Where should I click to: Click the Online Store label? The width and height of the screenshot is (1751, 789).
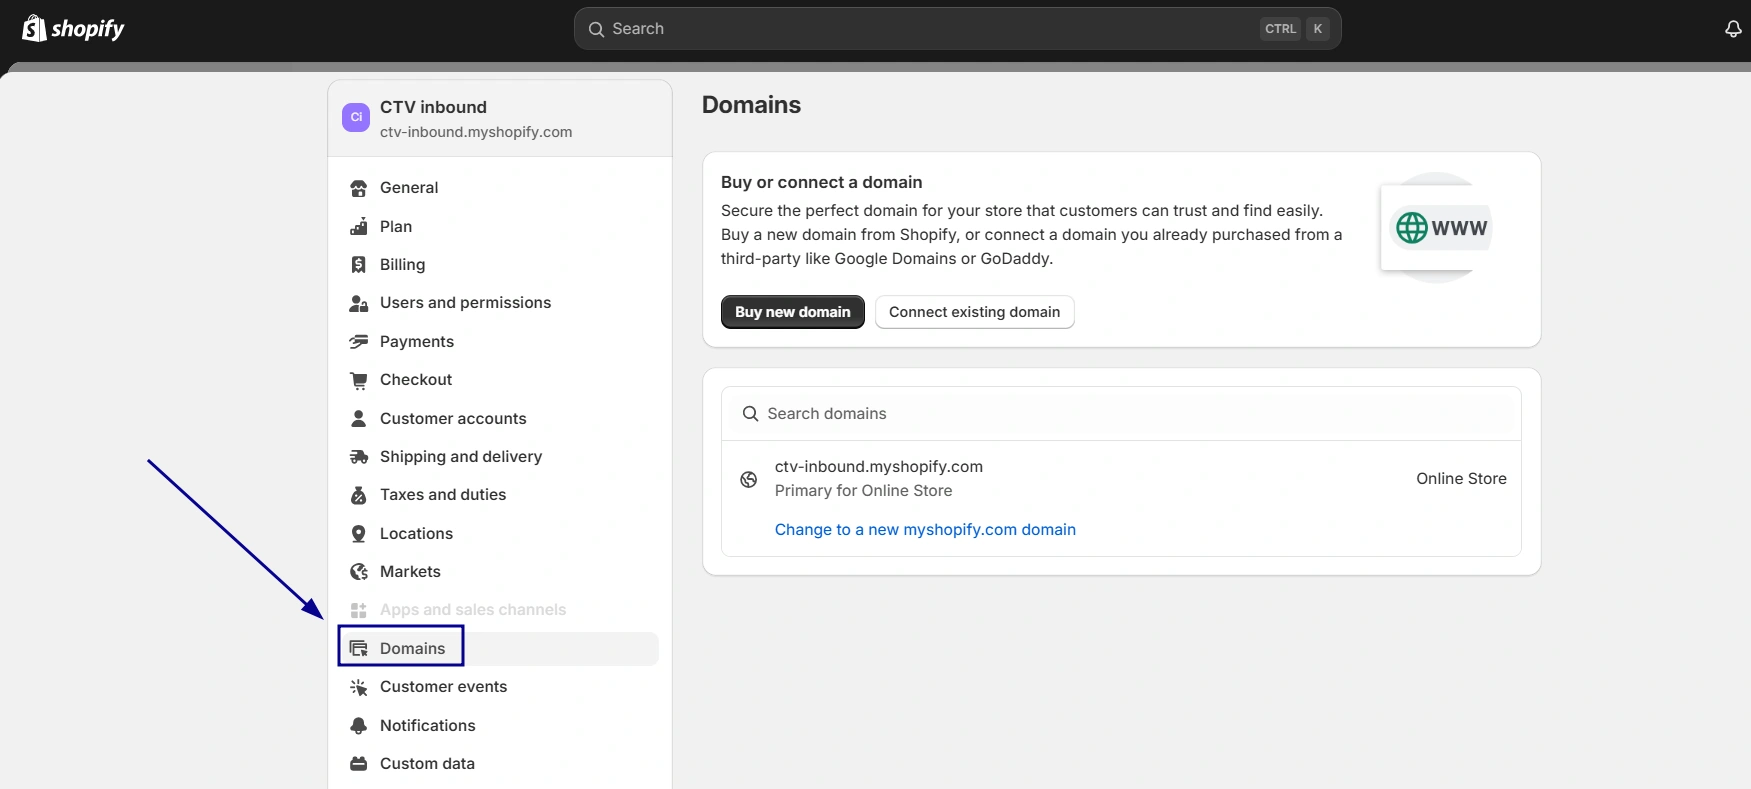[1461, 479]
